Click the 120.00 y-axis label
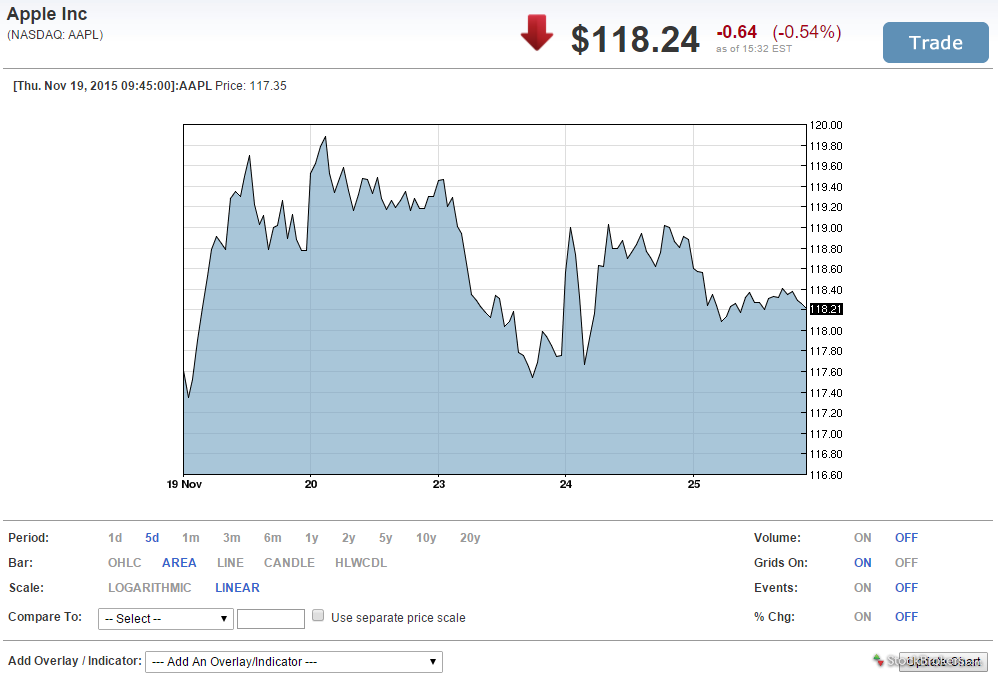The width and height of the screenshot is (998, 680). tap(826, 125)
